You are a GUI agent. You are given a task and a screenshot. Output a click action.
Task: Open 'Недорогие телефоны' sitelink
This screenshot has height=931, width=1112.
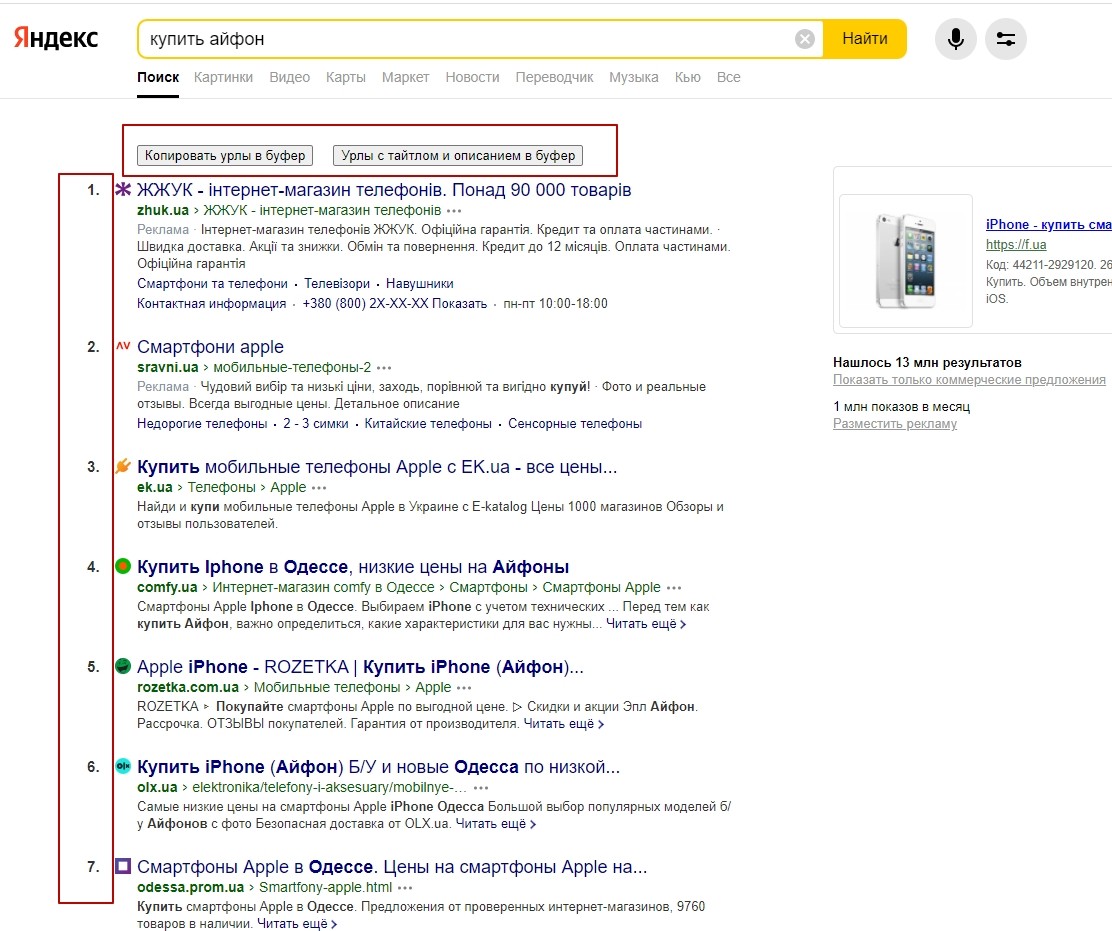(x=202, y=423)
